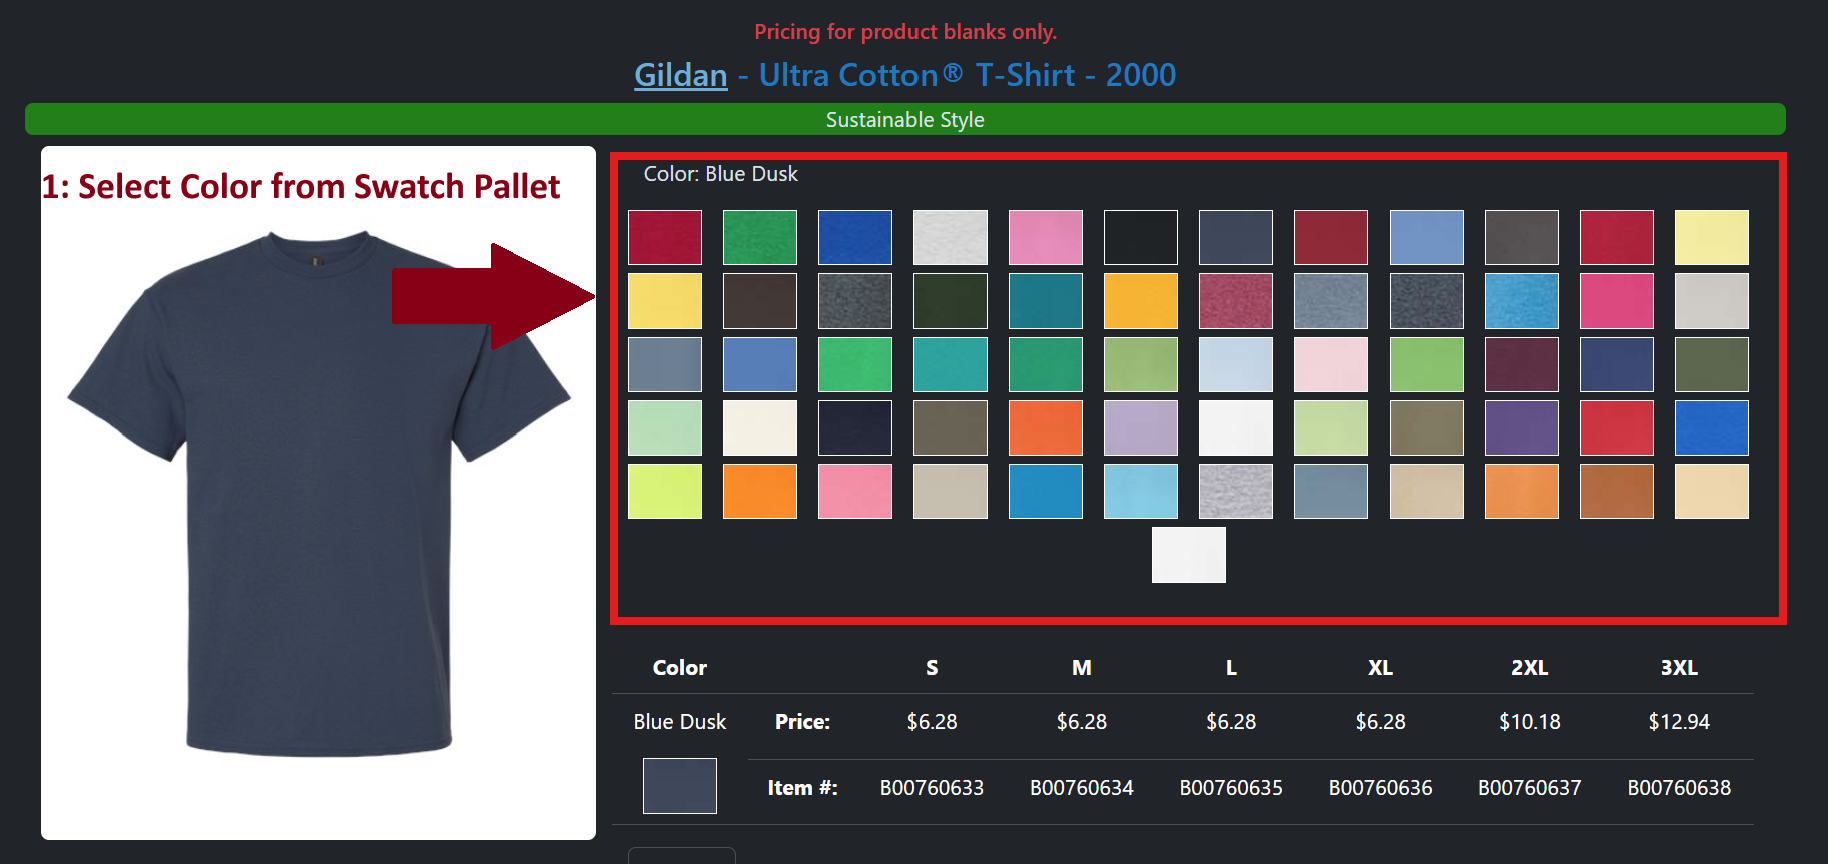This screenshot has width=1828, height=864.
Task: Choose the deep purple swatch
Action: point(1522,428)
